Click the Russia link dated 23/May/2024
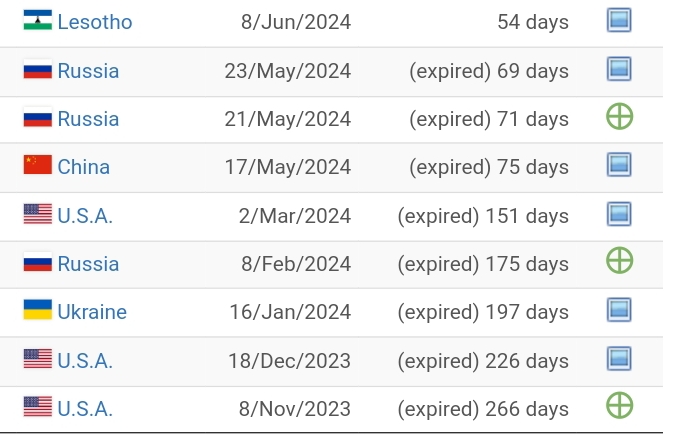The width and height of the screenshot is (693, 435). (88, 71)
